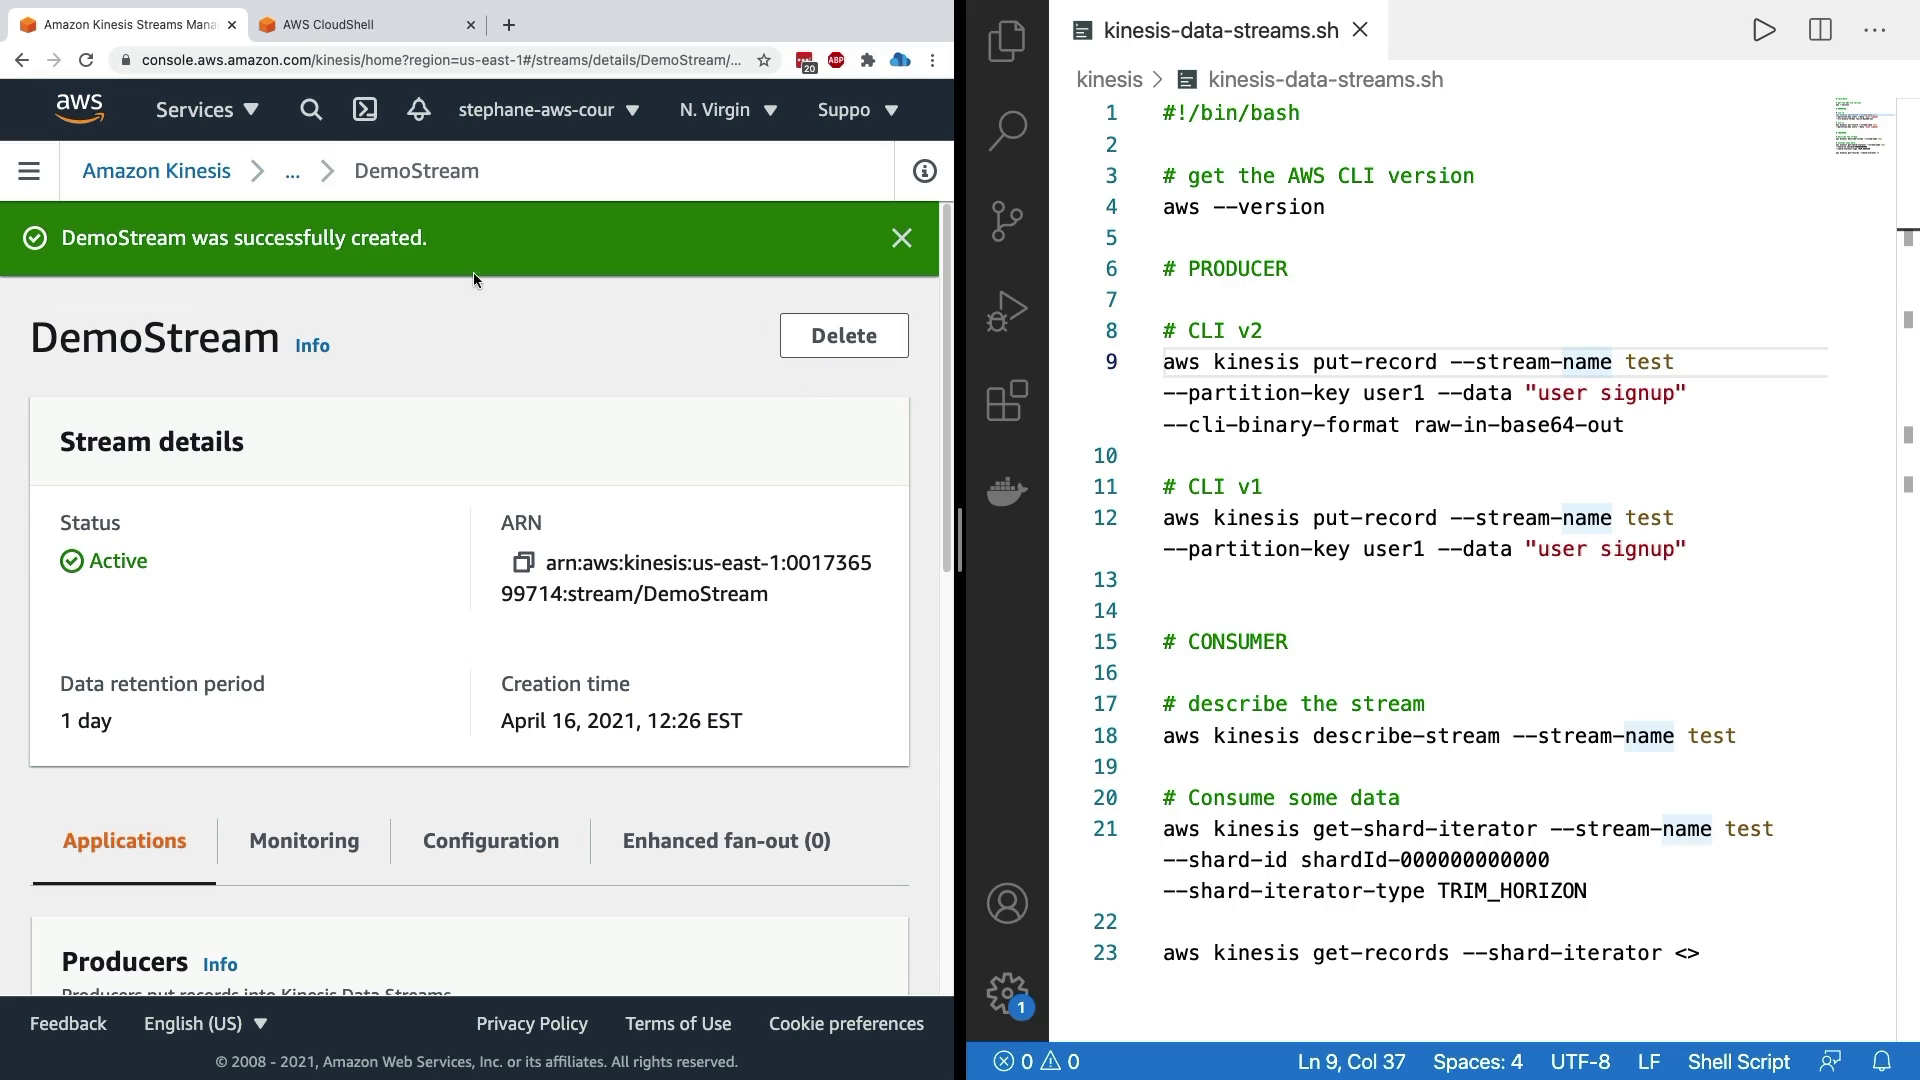
Task: Expand the Services dropdown menu
Action: coord(207,110)
